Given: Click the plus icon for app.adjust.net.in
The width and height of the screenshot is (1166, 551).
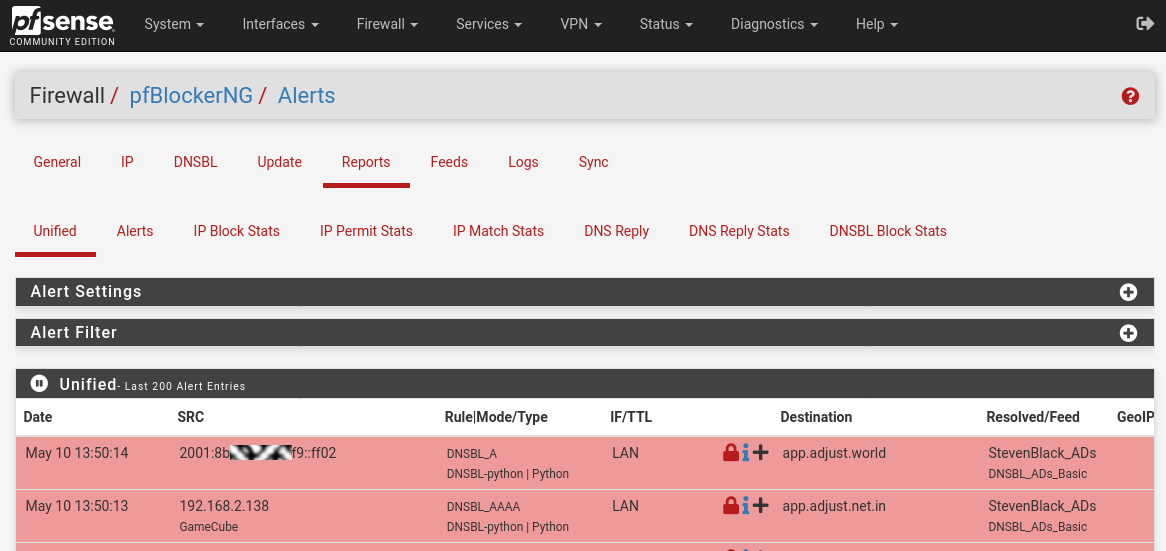Looking at the screenshot, I should (x=760, y=506).
